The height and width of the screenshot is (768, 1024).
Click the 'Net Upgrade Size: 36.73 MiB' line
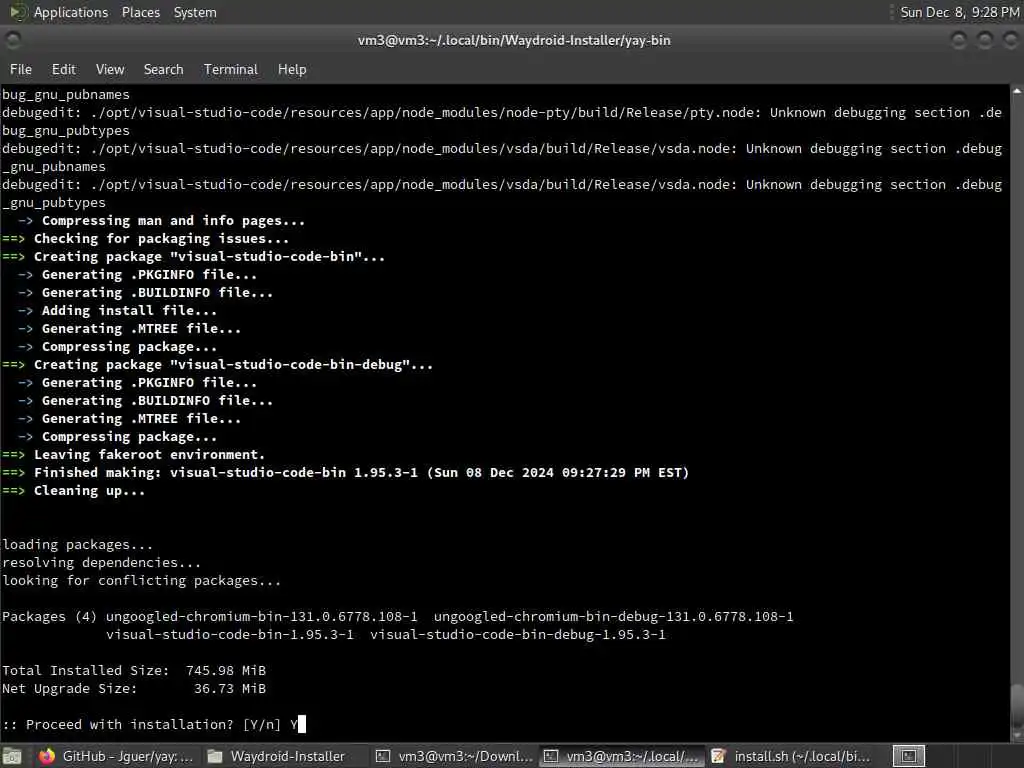coord(134,688)
